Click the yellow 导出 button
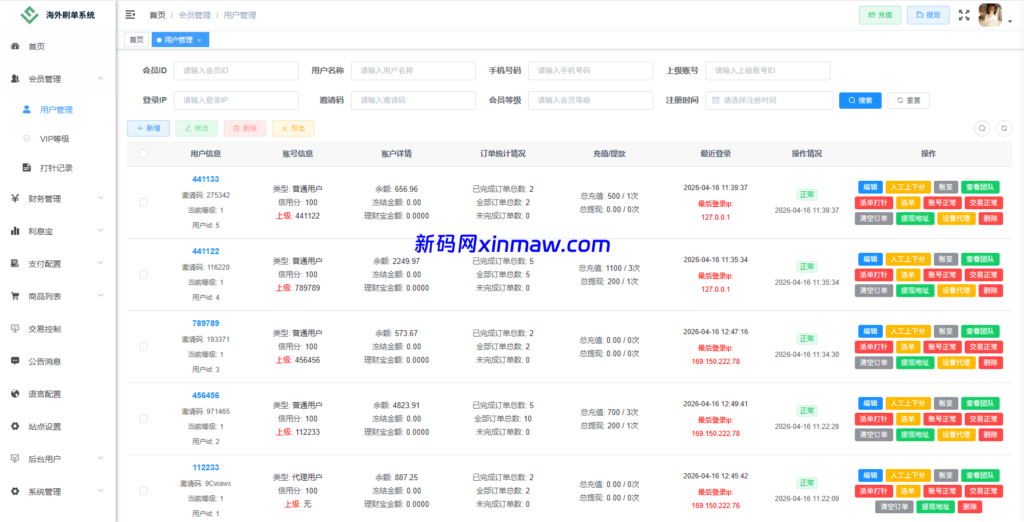The width and height of the screenshot is (1024, 522). [x=293, y=129]
